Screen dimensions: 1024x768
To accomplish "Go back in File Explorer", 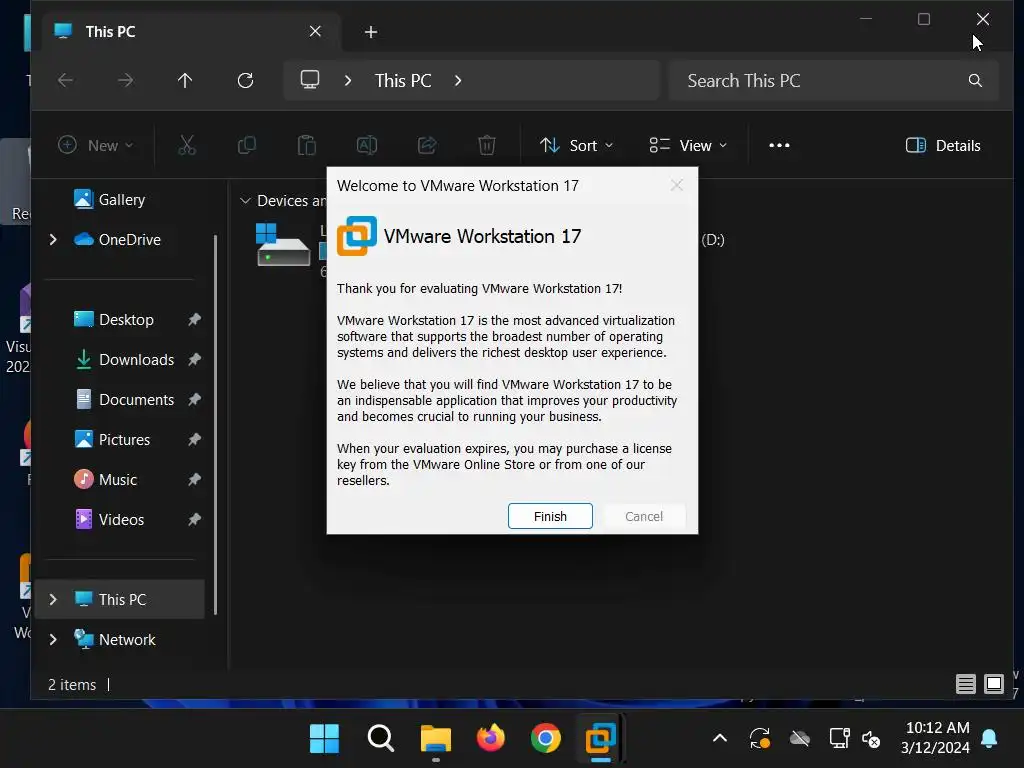I will 65,80.
